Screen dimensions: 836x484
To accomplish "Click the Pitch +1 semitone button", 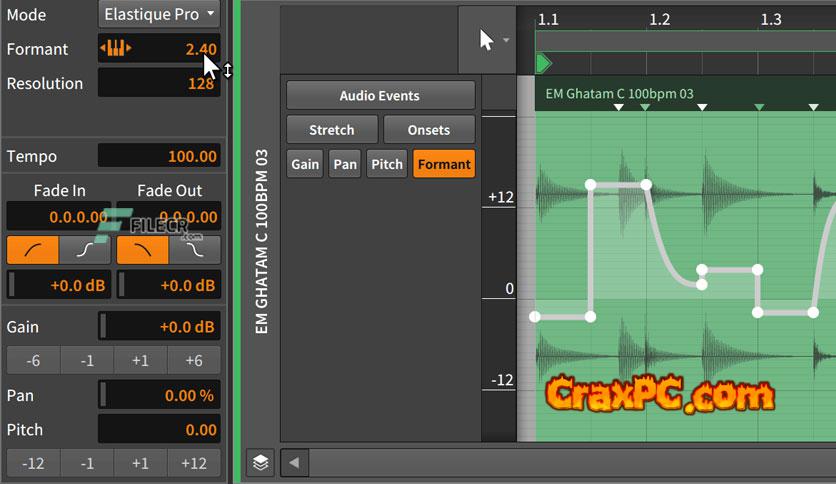I will tap(140, 463).
